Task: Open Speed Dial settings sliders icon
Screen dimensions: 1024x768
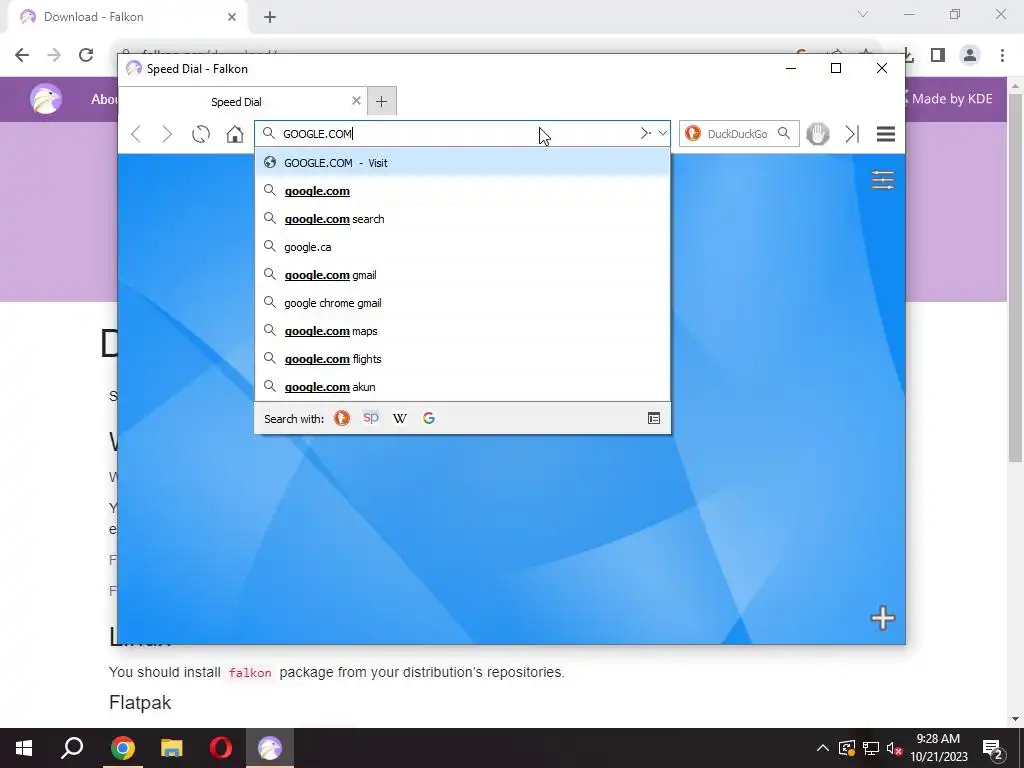Action: coord(883,180)
